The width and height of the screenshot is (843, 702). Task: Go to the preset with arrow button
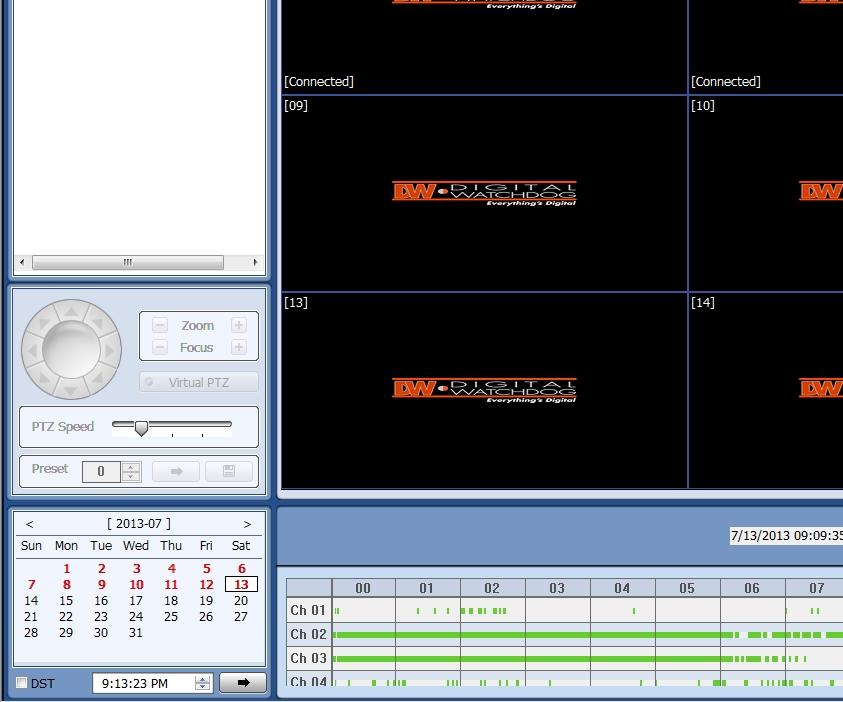(176, 471)
